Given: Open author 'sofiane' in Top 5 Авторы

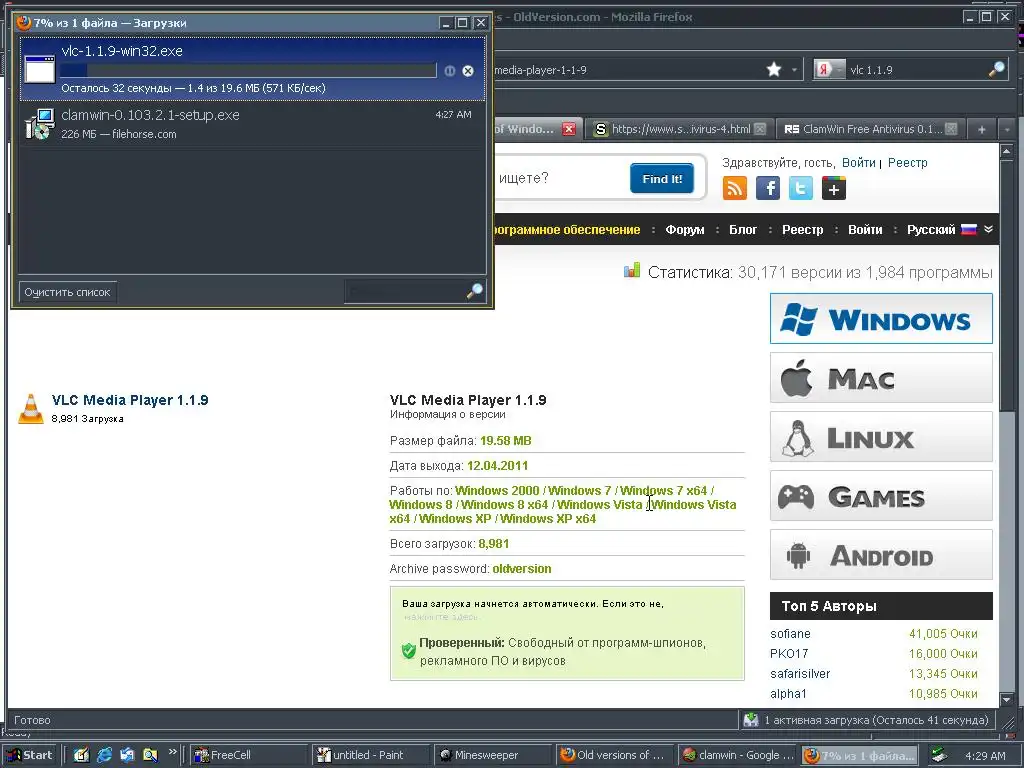Looking at the screenshot, I should tap(790, 633).
